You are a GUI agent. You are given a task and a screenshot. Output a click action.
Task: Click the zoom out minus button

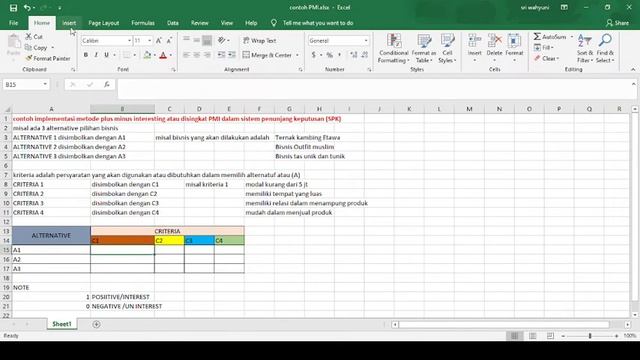click(x=563, y=336)
